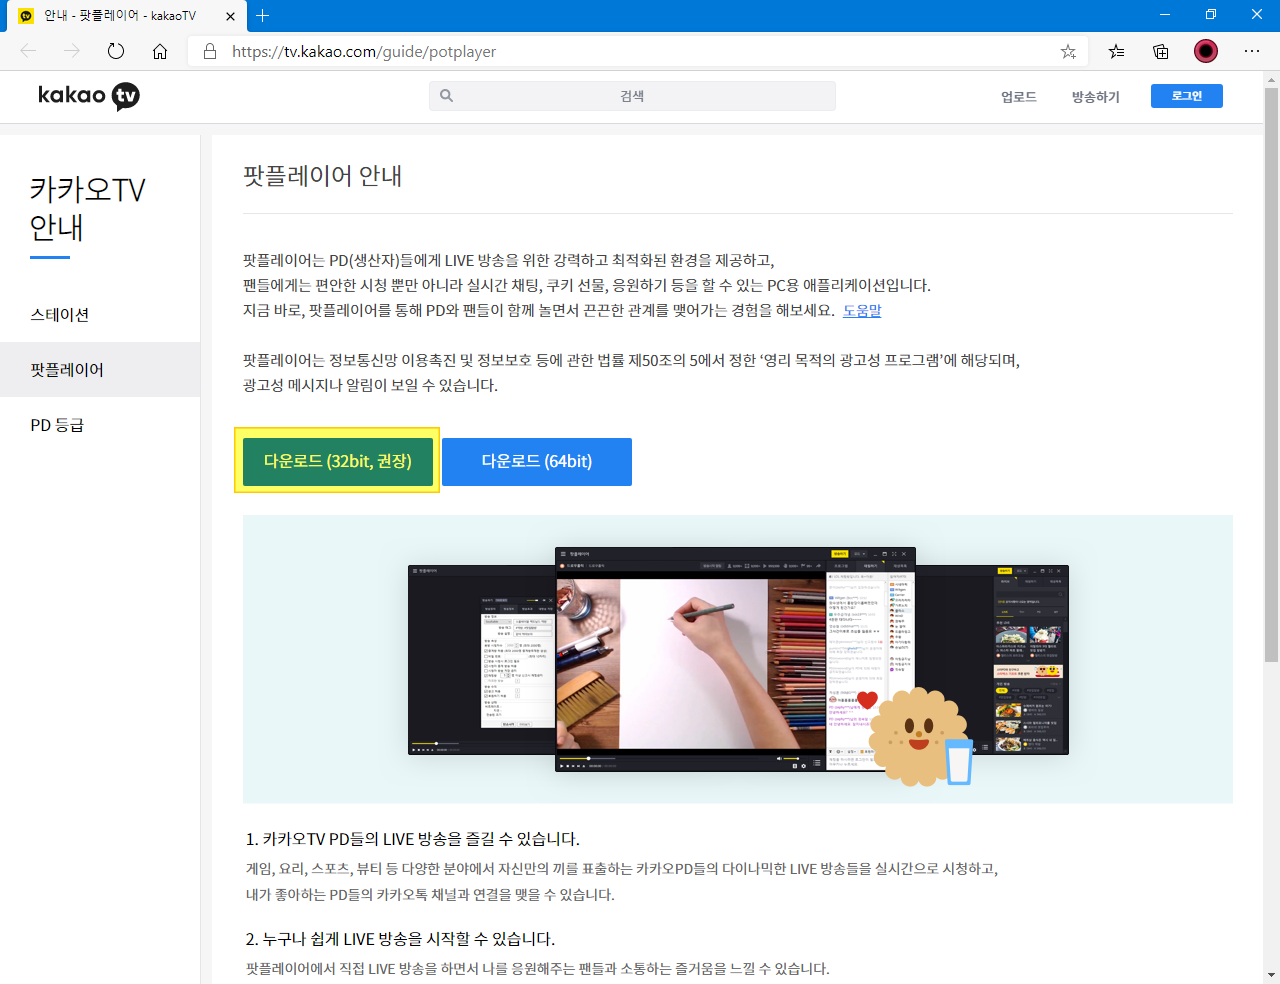Click the browser forward arrow

pyautogui.click(x=72, y=51)
